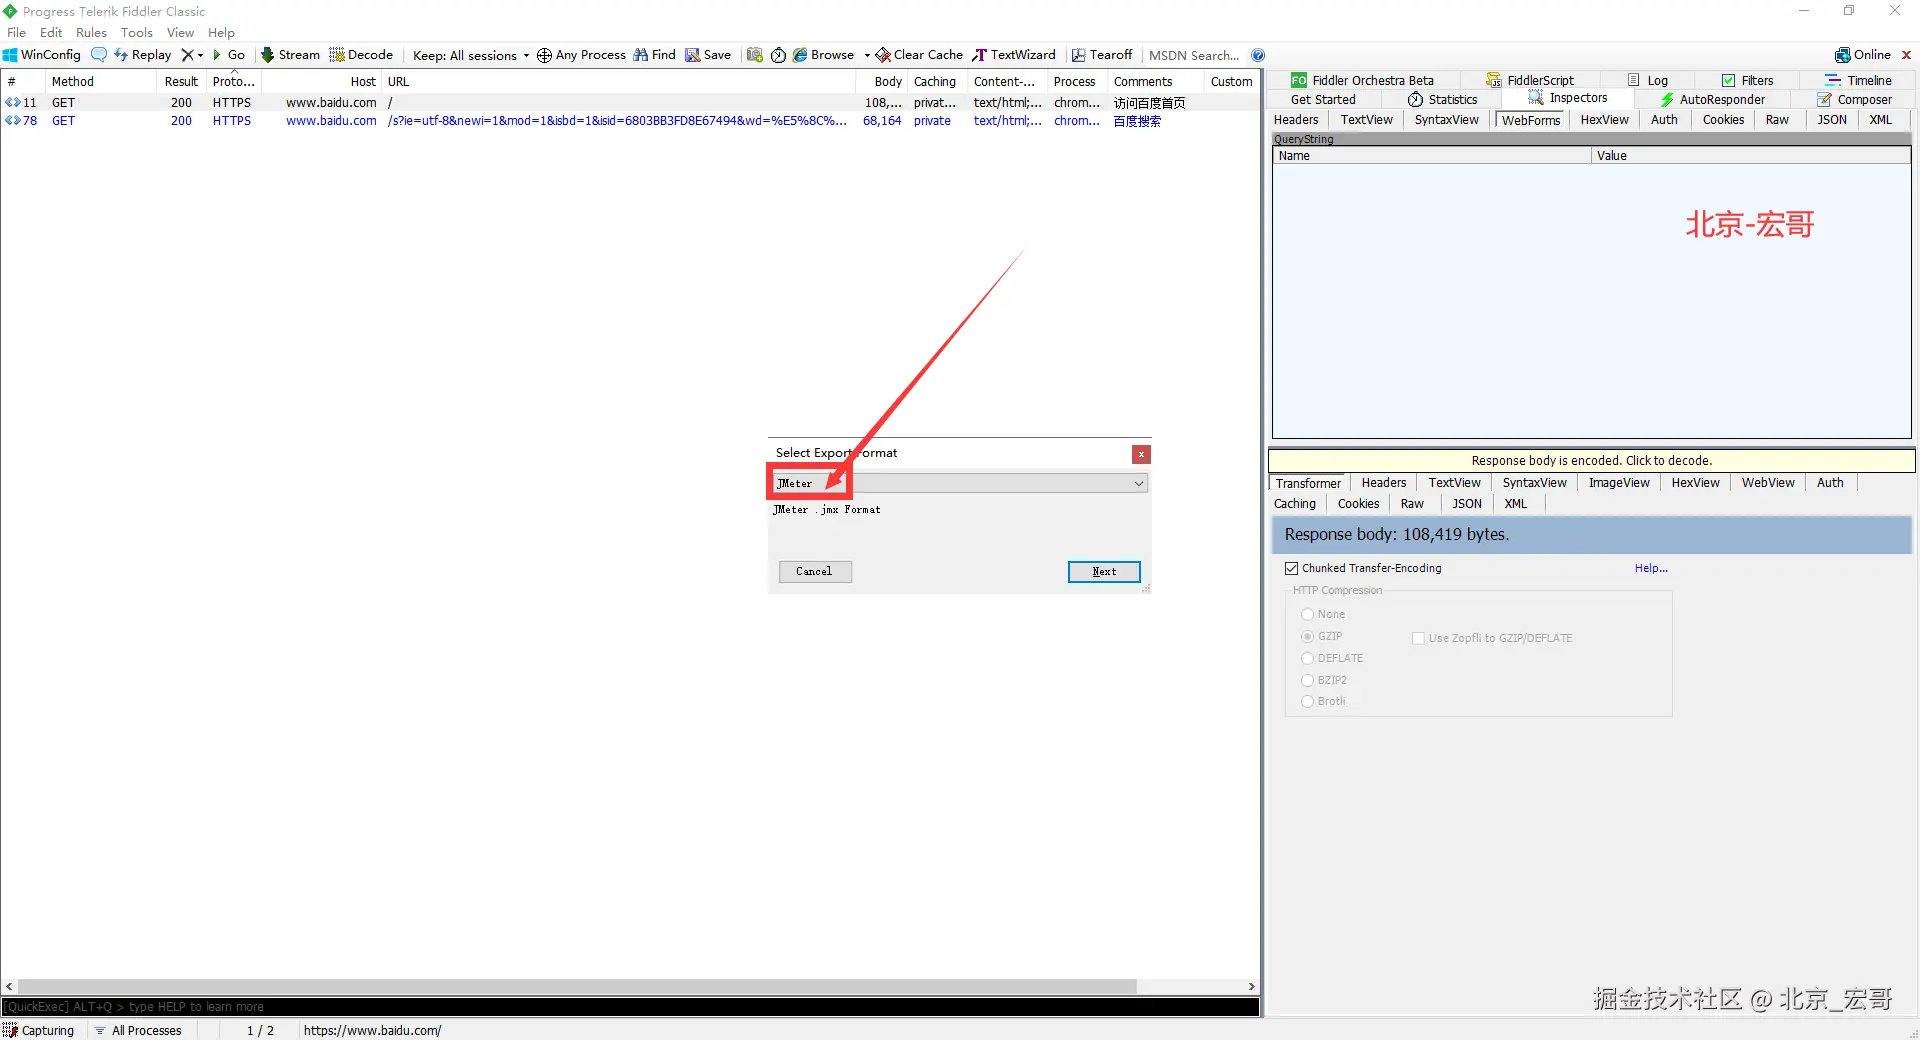Click Cancel in Select Export Format dialog
The width and height of the screenshot is (1920, 1040).
point(815,571)
